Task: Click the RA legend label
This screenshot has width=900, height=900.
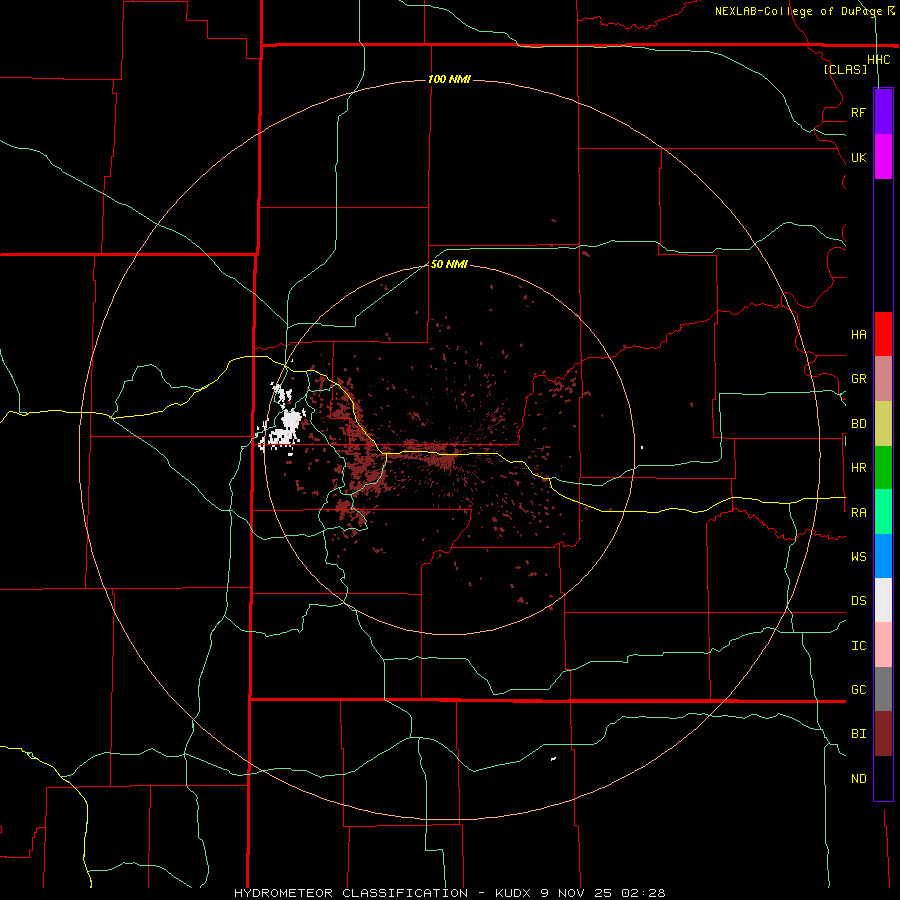Action: (859, 513)
